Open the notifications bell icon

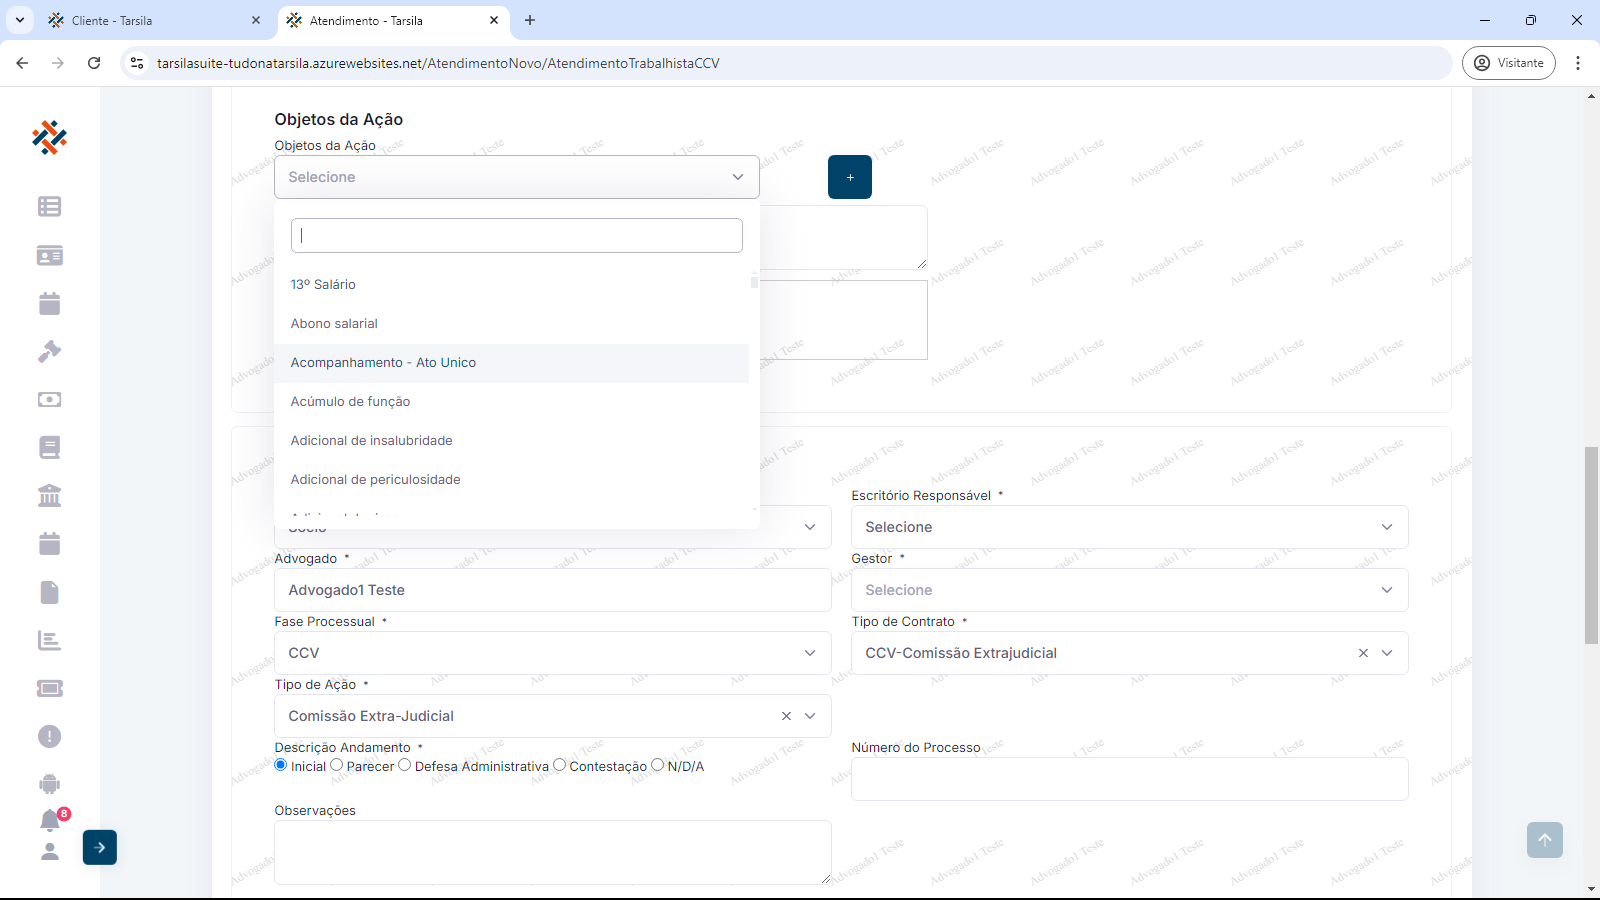[x=50, y=820]
